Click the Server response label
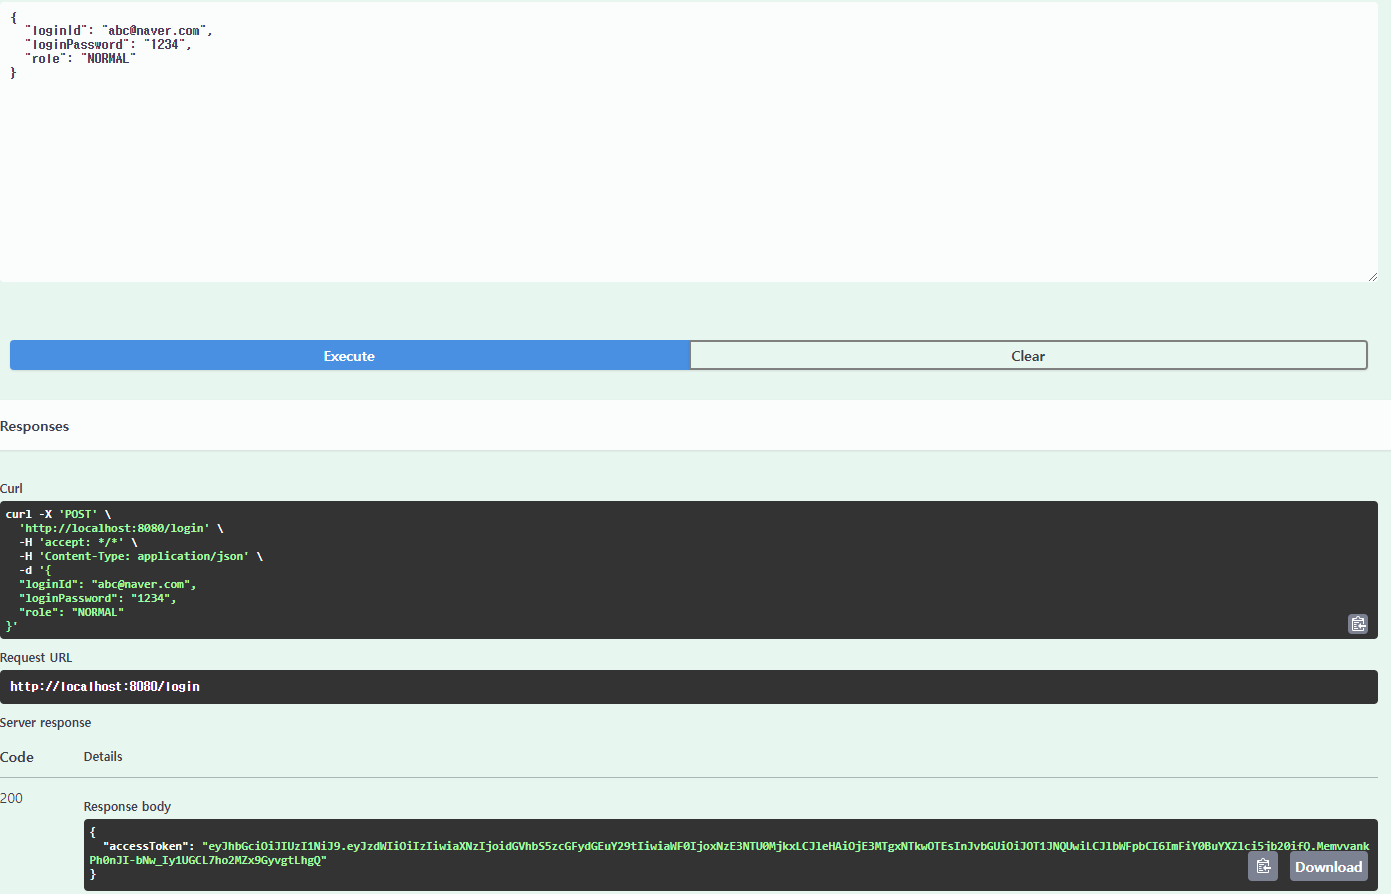The height and width of the screenshot is (894, 1391). pos(46,722)
